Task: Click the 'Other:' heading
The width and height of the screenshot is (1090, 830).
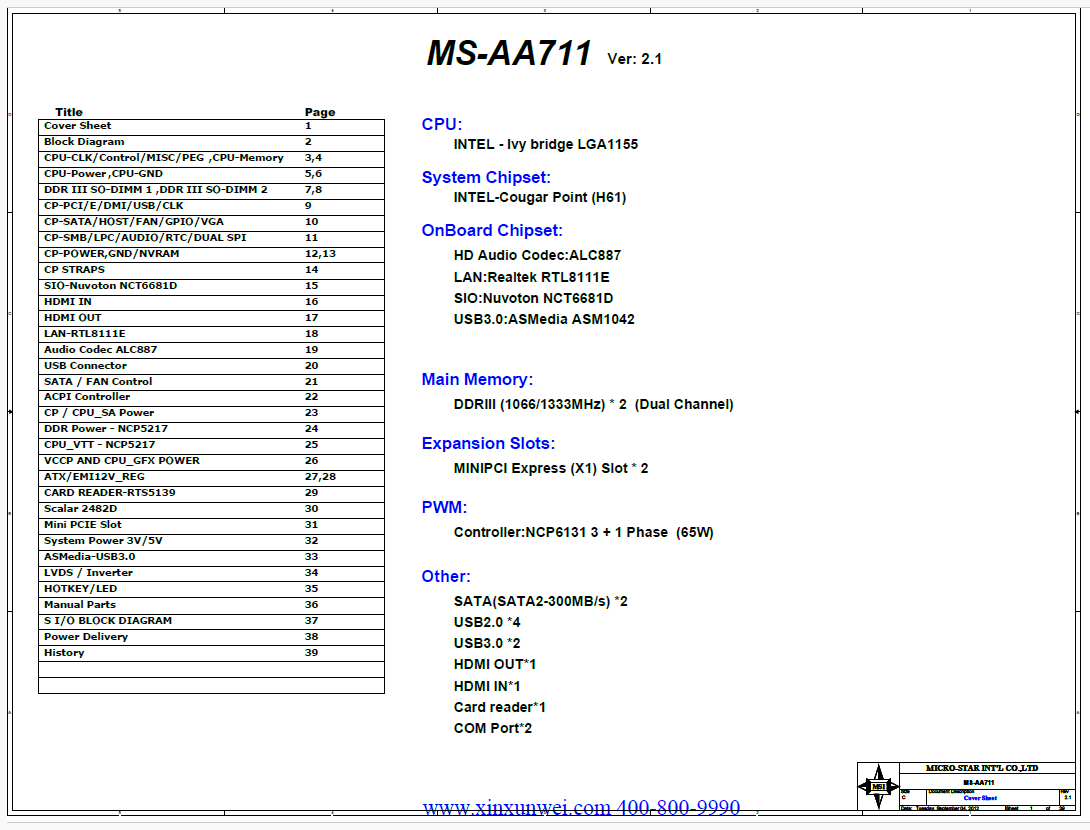Action: tap(446, 577)
